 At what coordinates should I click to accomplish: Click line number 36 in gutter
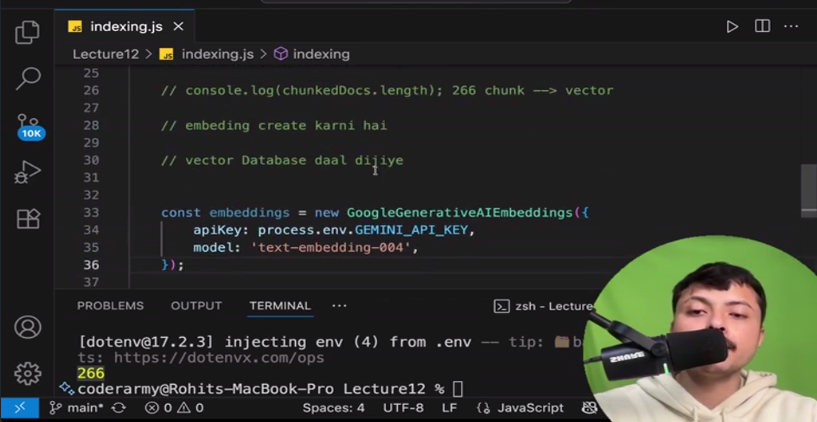click(x=91, y=265)
